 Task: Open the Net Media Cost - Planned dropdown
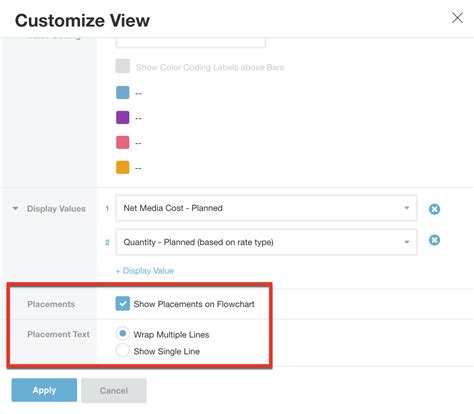[x=266, y=208]
